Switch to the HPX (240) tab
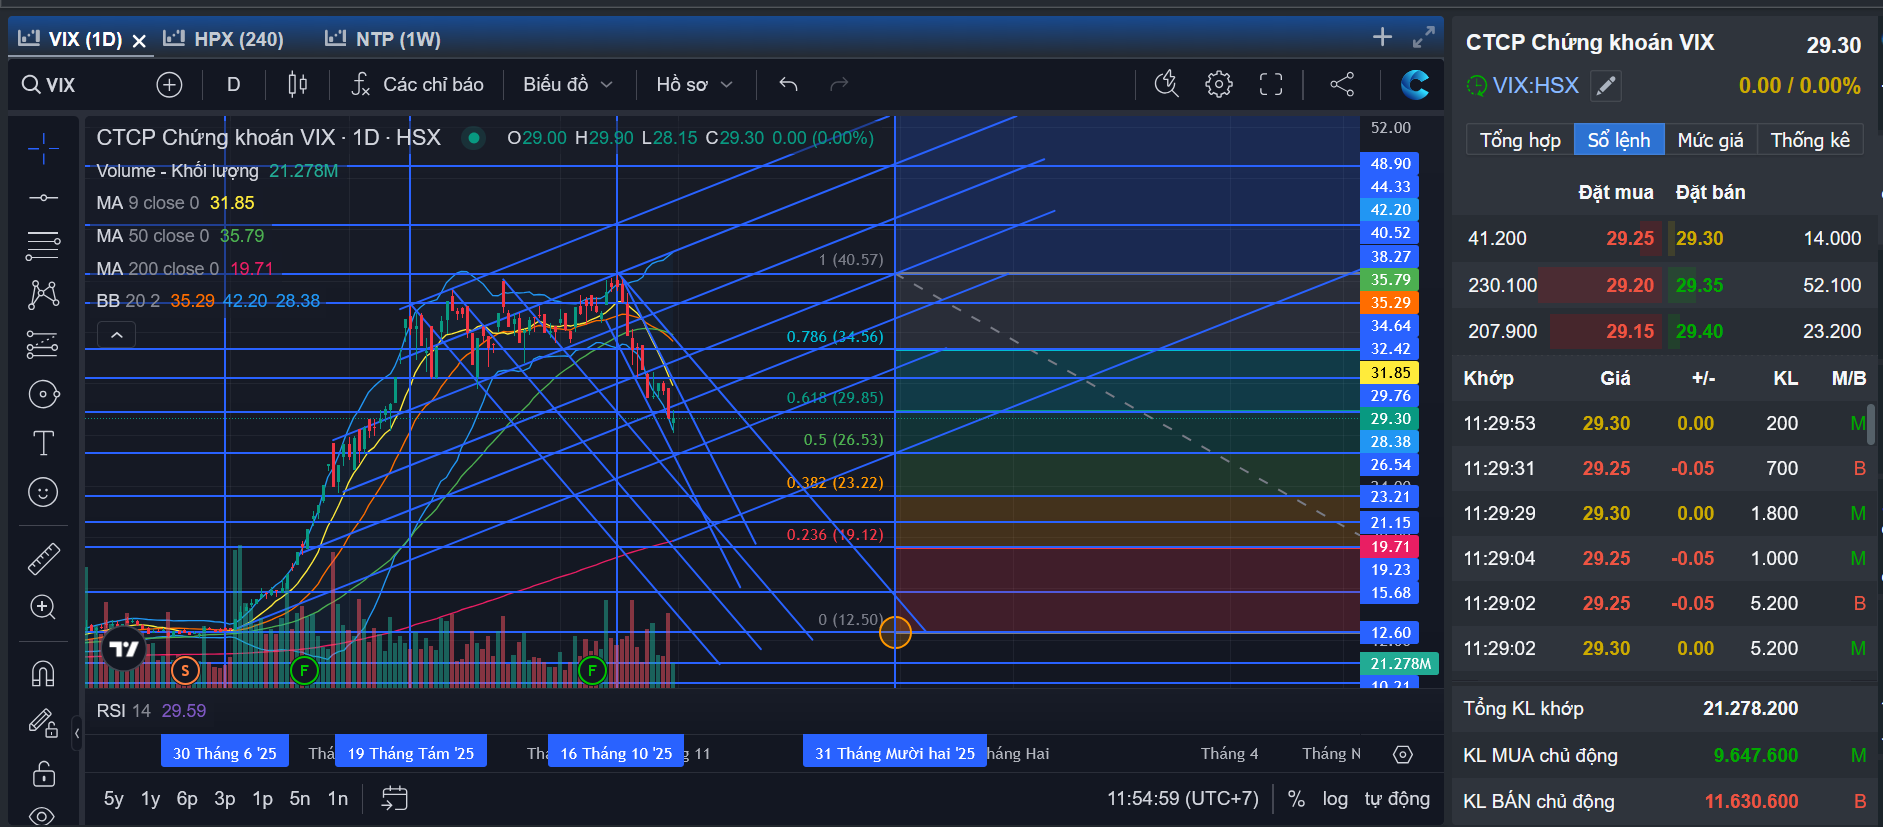 (x=224, y=39)
